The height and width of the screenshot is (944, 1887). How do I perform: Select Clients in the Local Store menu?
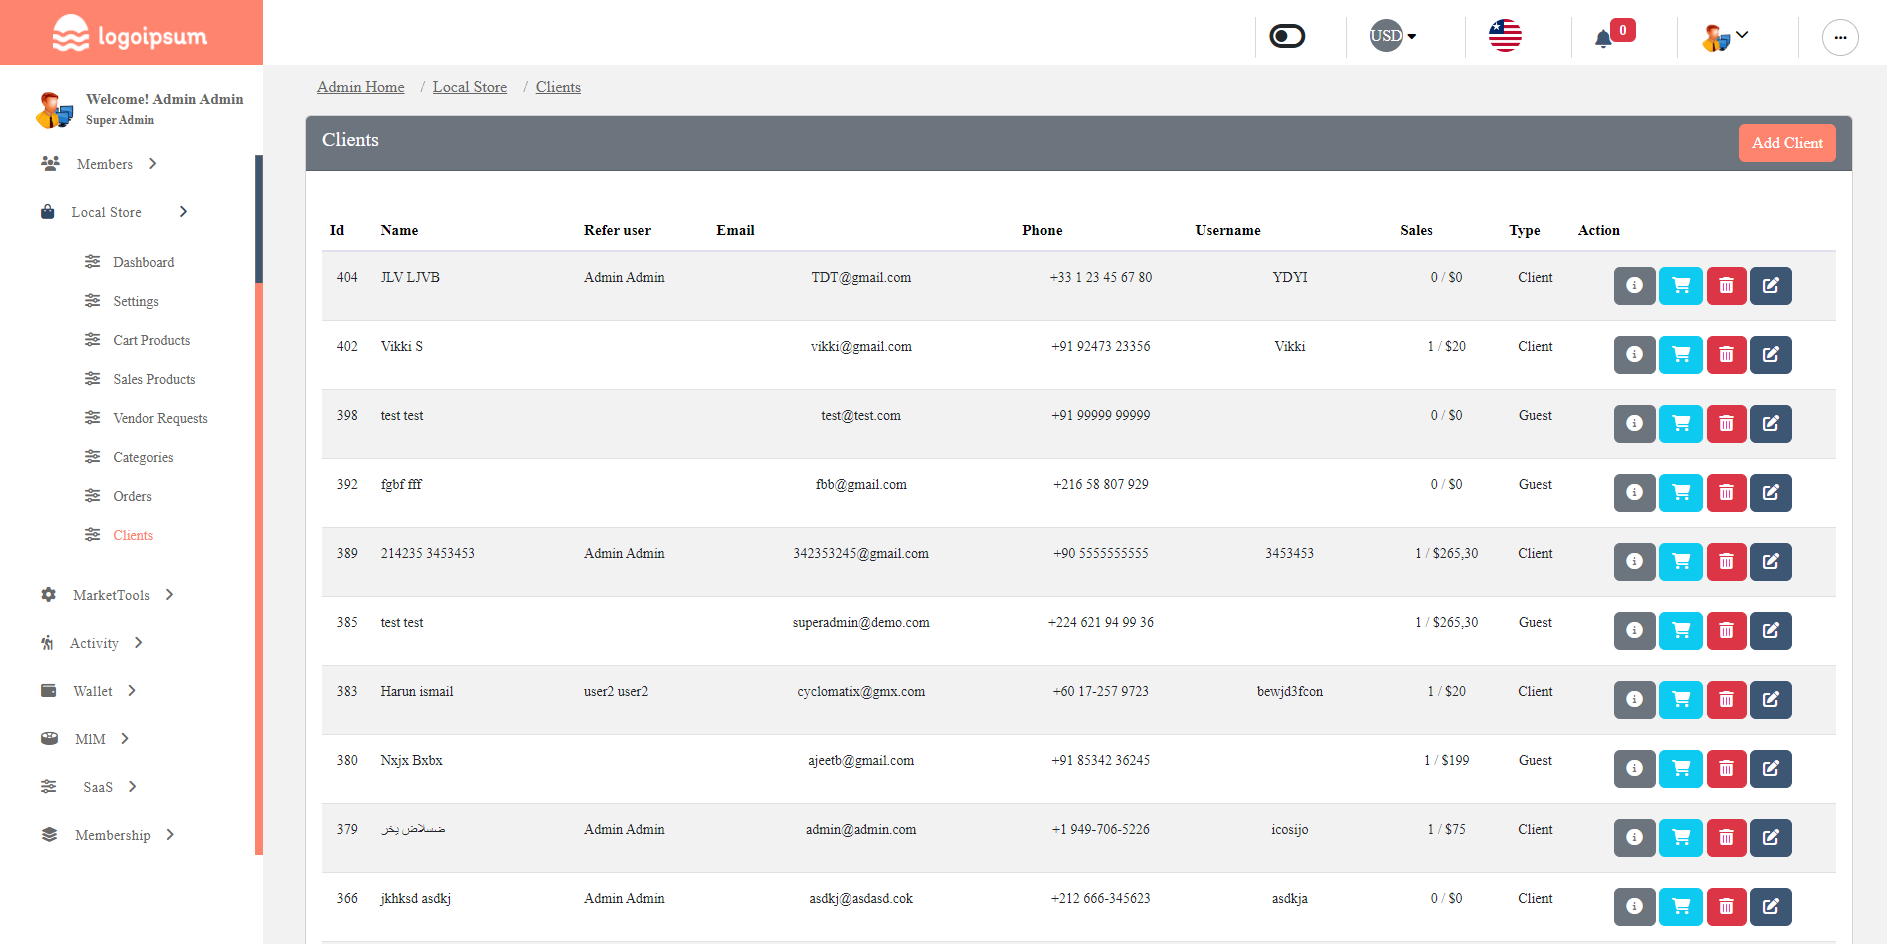133,535
